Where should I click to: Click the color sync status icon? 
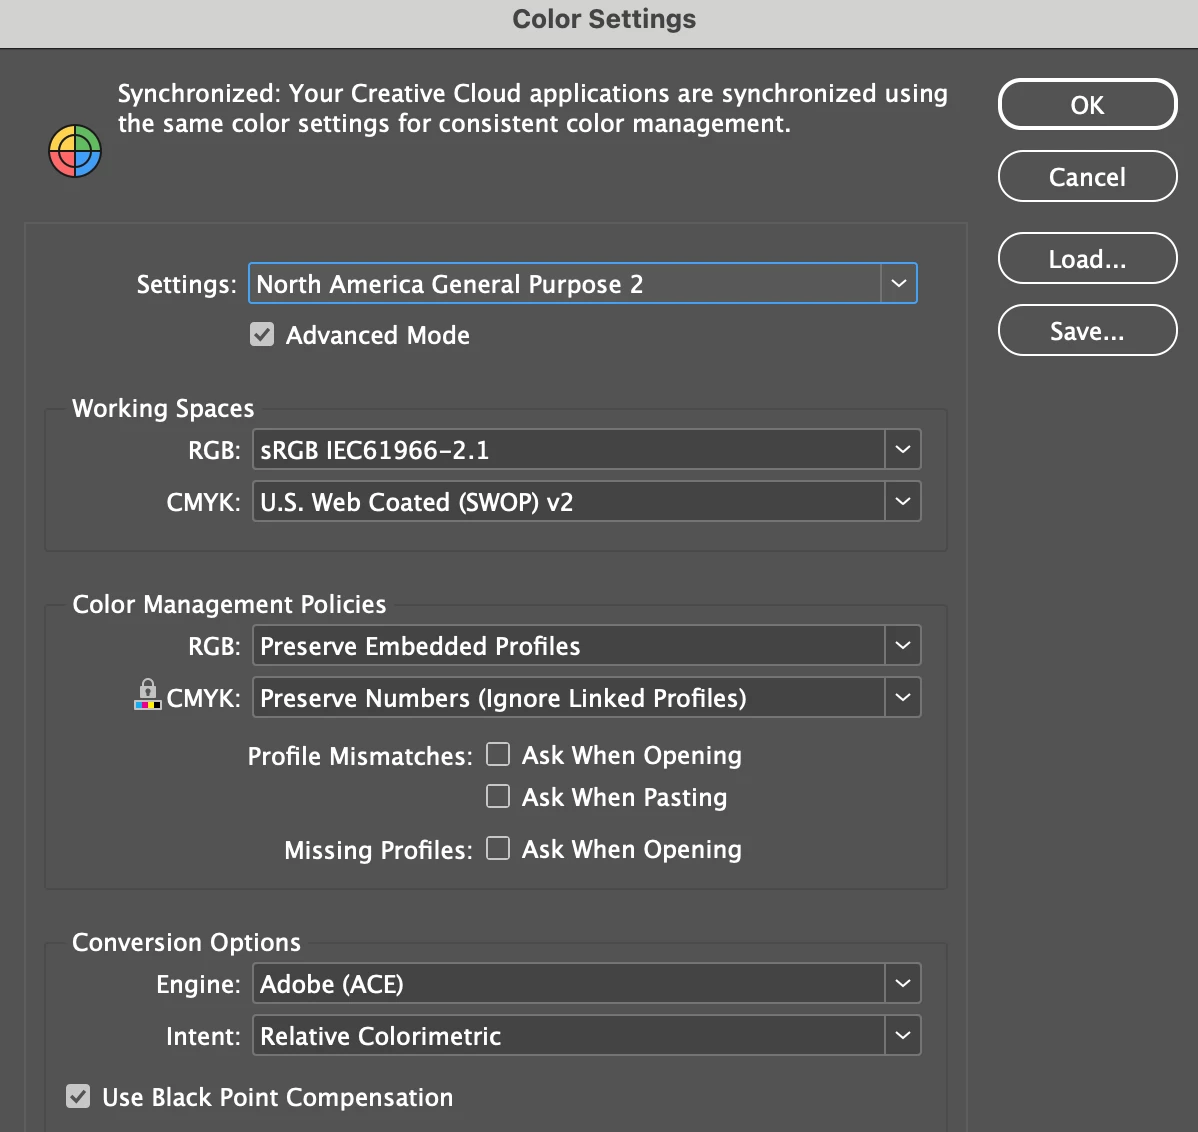[x=75, y=151]
